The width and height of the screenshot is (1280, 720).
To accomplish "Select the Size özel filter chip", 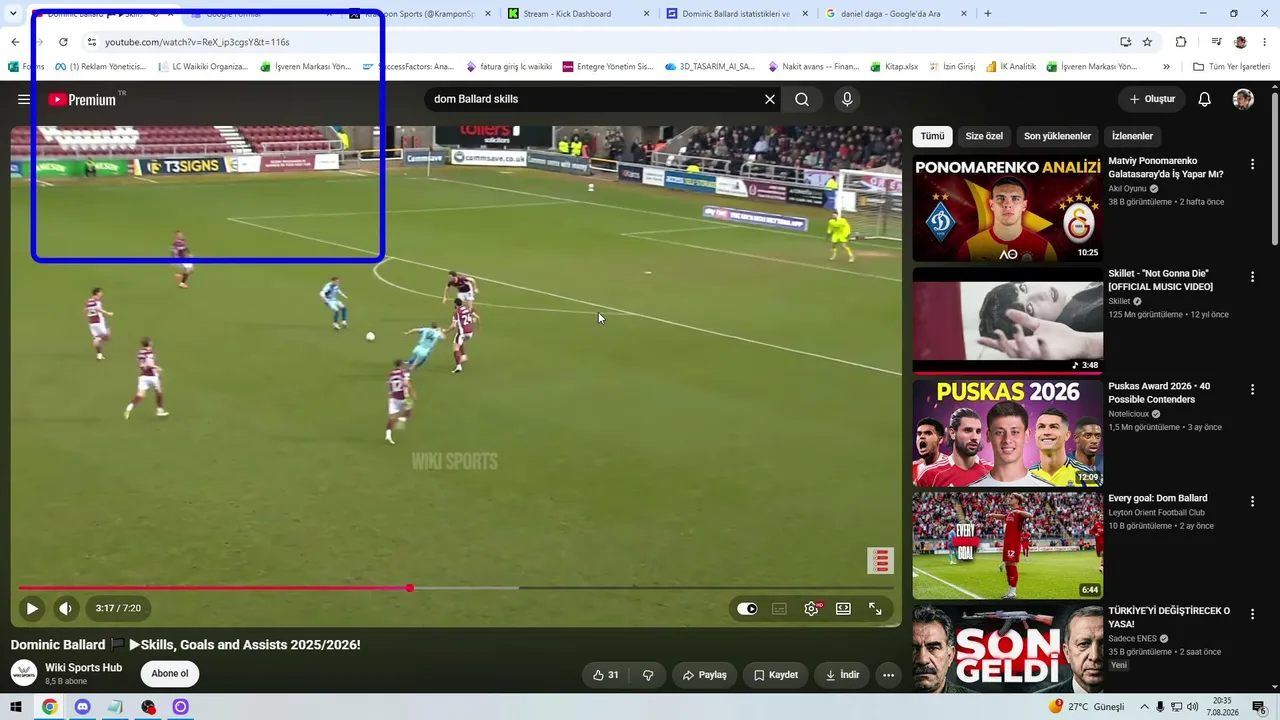I will tap(984, 136).
